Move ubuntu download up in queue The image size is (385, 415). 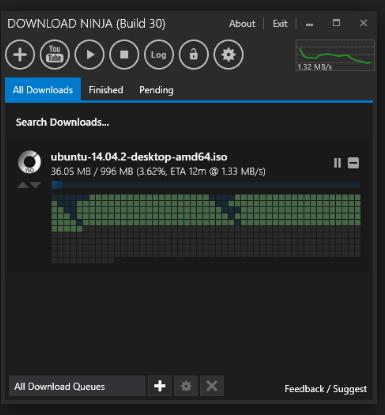pos(23,185)
